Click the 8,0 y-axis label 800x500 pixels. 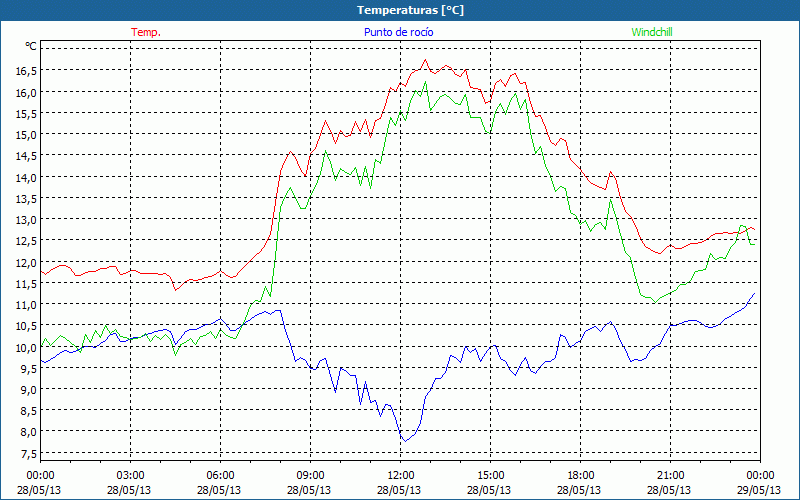(x=28, y=432)
